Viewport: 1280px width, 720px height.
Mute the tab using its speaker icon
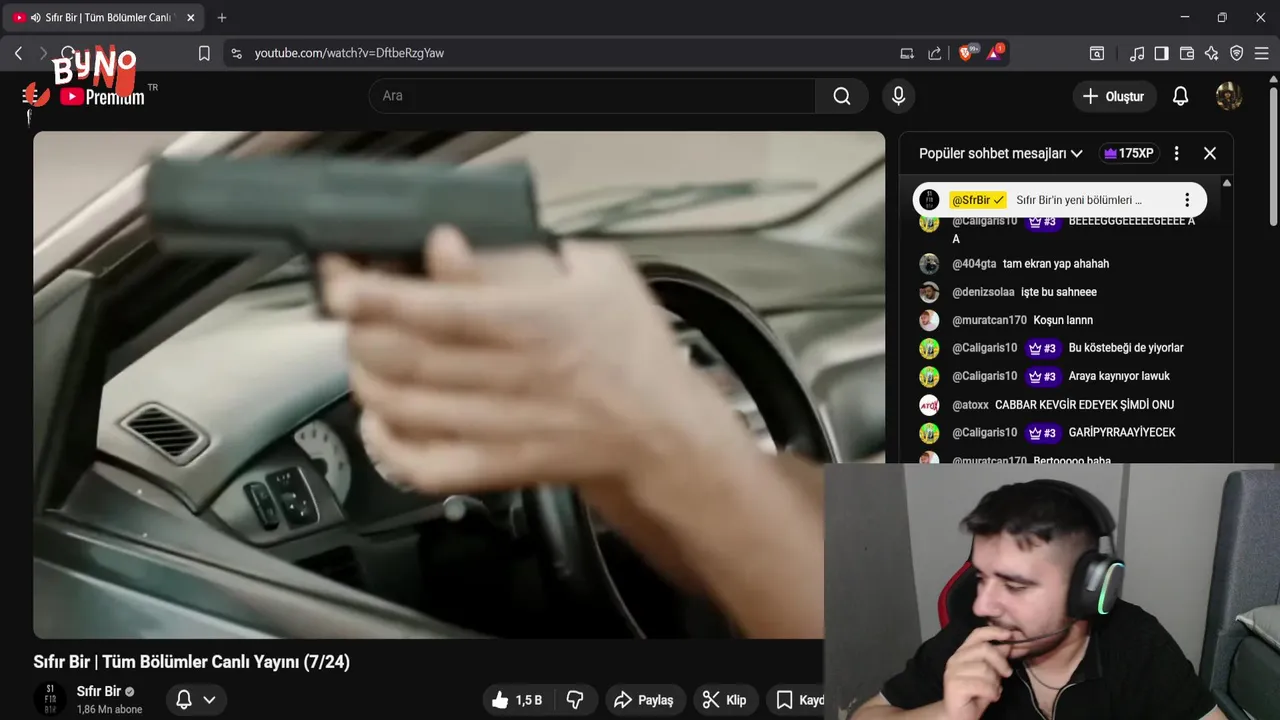36,17
